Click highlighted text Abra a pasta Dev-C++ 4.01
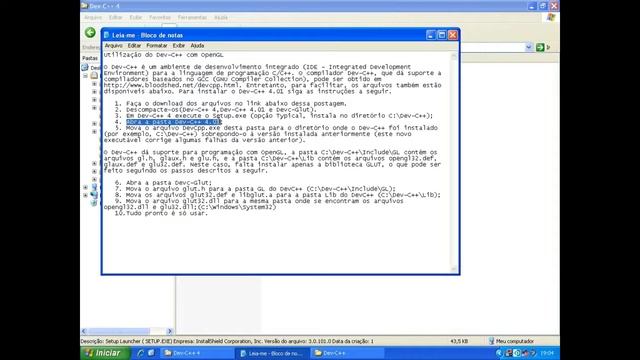Screen dimensions: 640x360 173,122
